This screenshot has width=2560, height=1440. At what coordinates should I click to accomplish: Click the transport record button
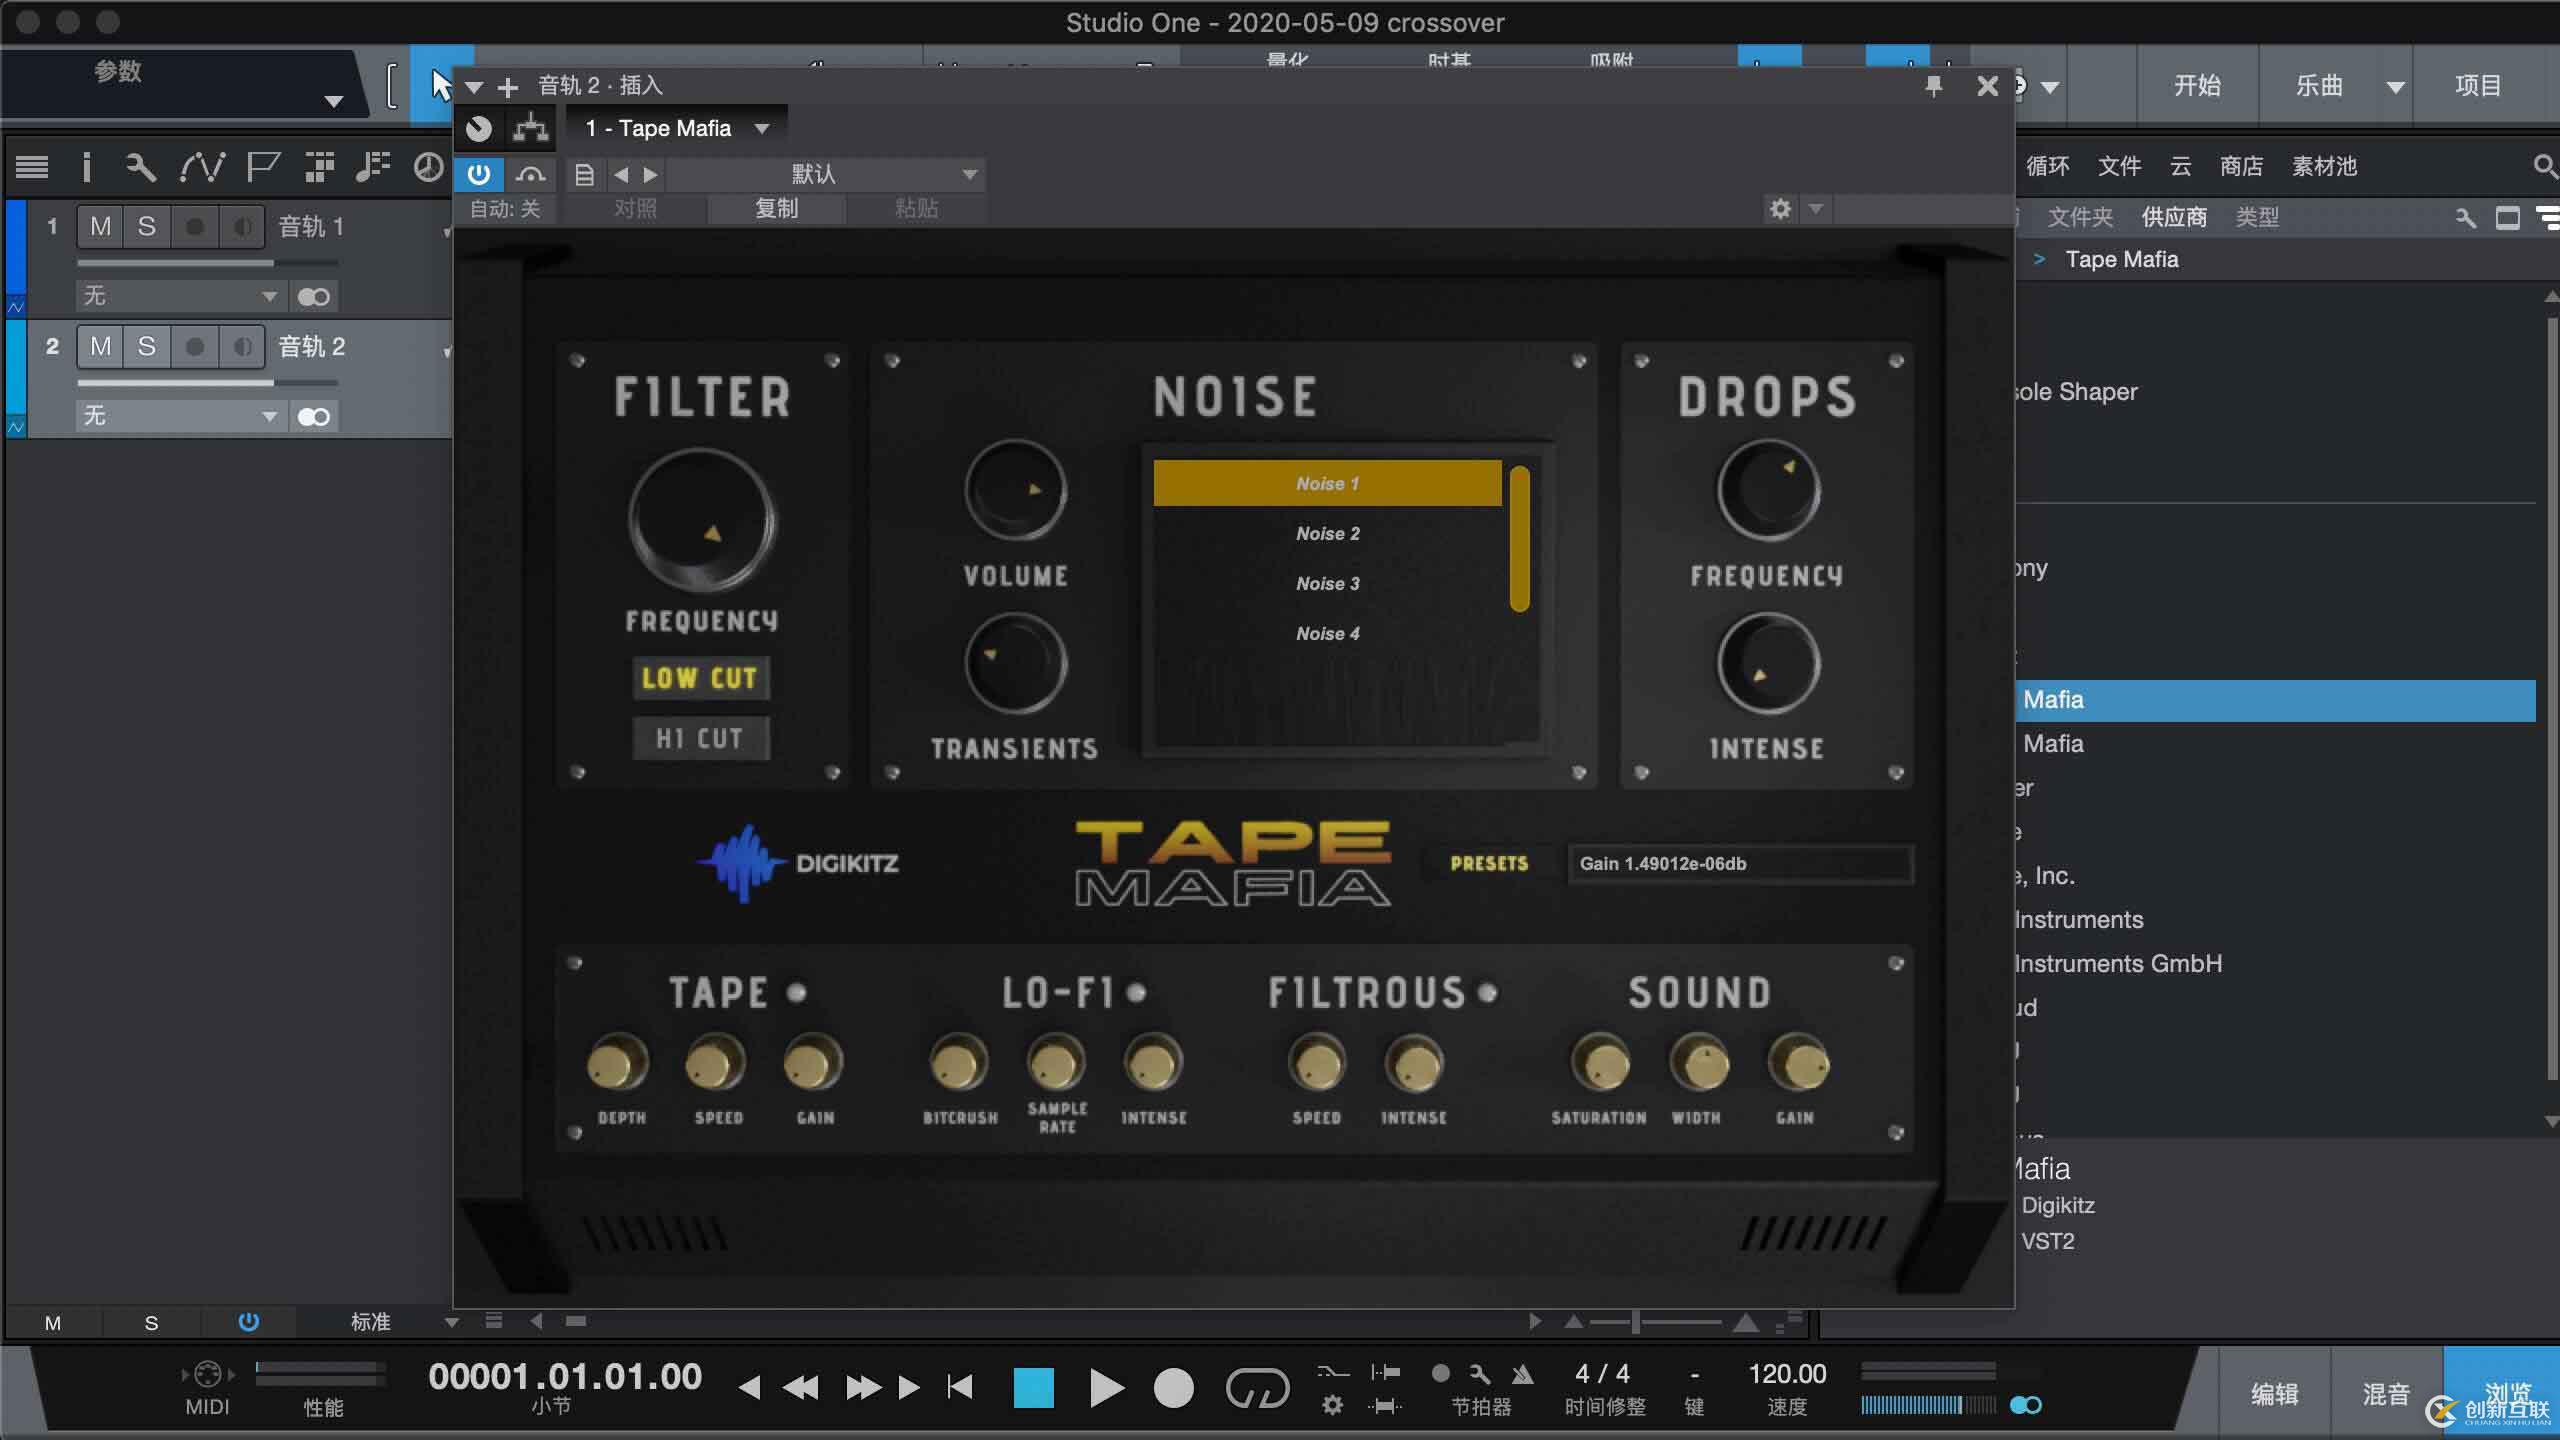(x=1173, y=1388)
